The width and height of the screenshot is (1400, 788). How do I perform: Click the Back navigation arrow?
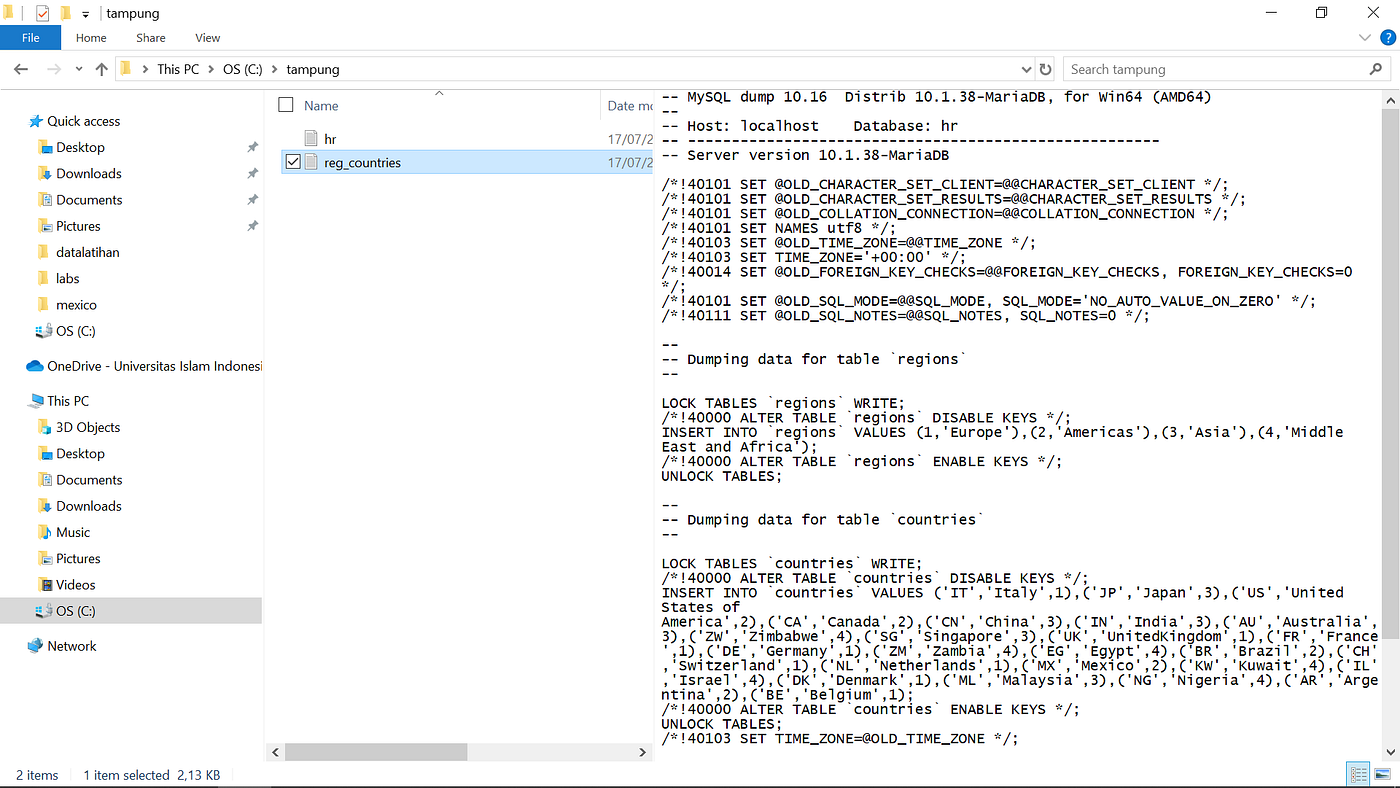(x=21, y=69)
